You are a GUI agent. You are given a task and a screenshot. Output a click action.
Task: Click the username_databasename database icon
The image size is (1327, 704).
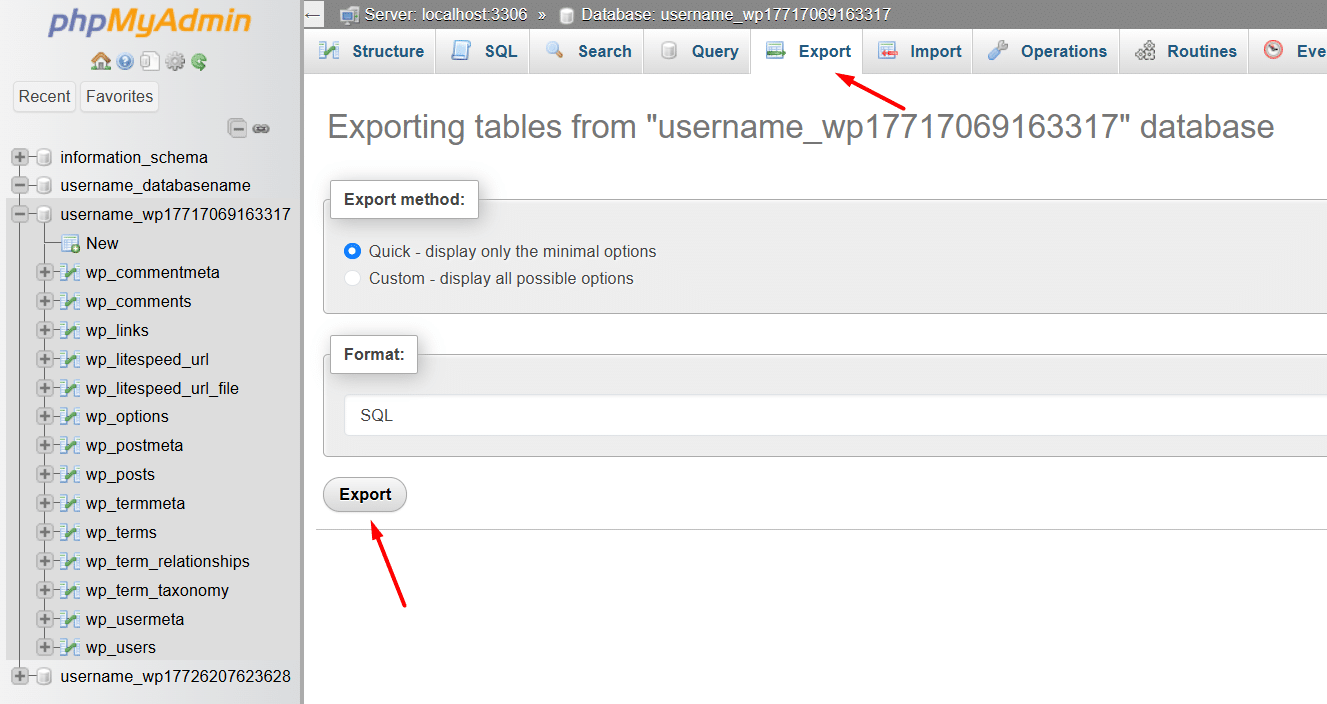tap(44, 185)
